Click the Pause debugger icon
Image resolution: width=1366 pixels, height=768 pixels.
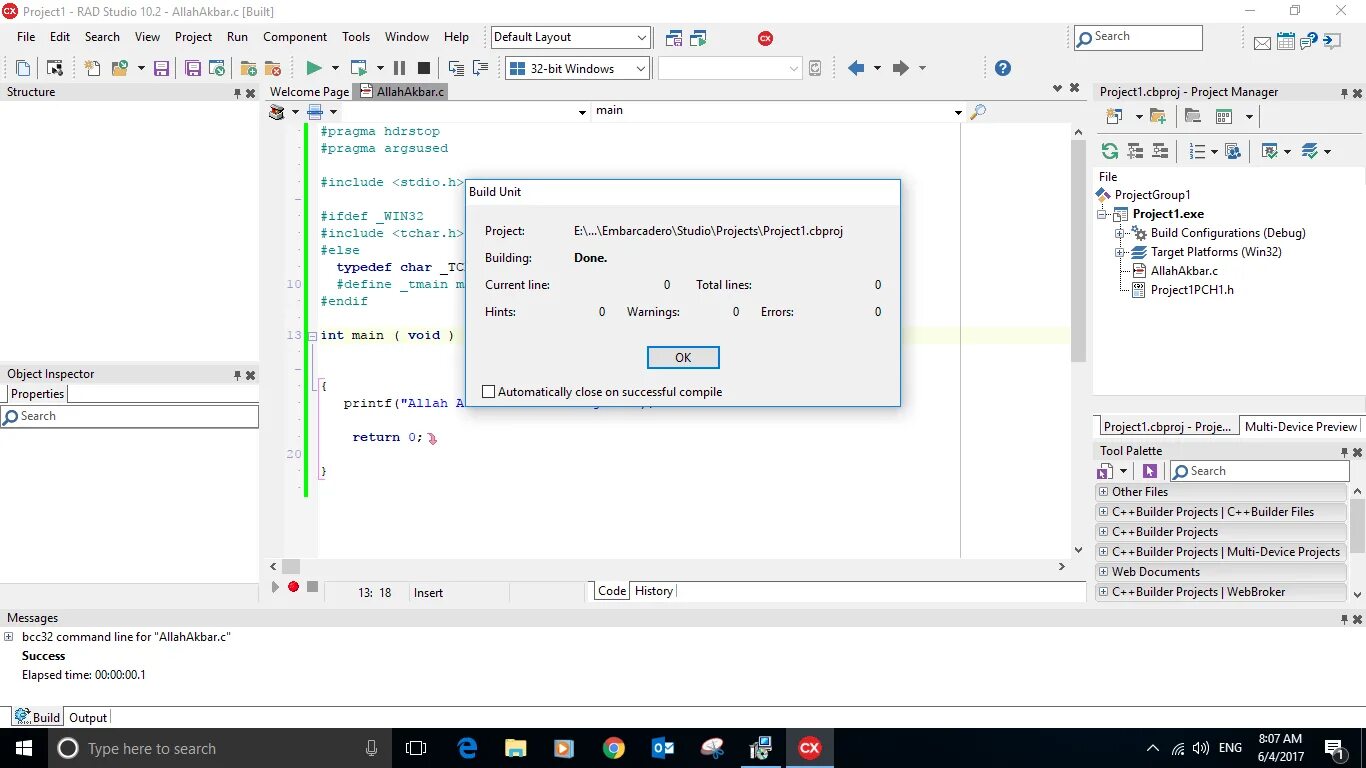point(399,68)
